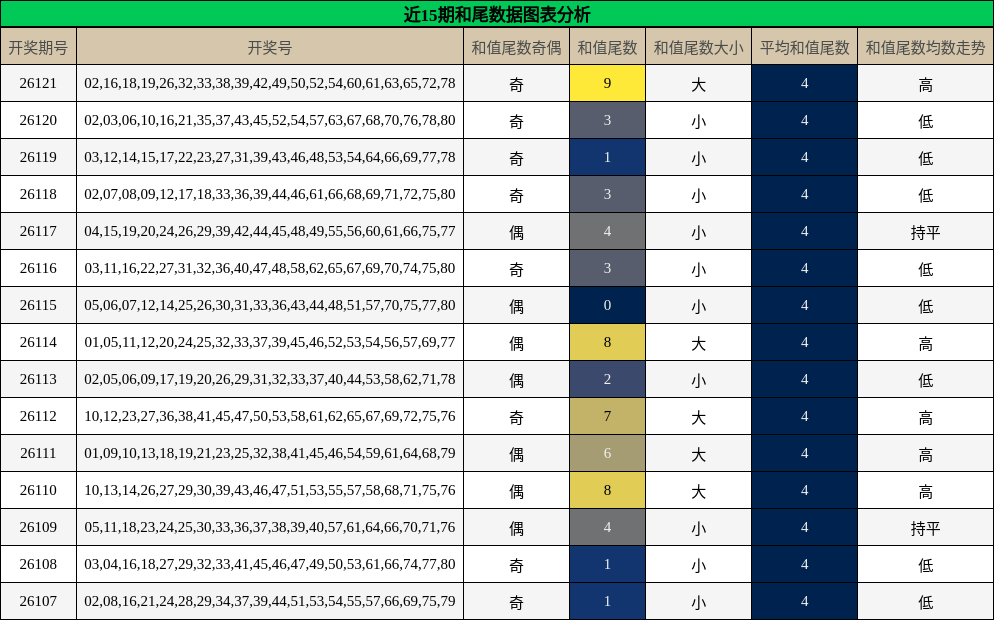The height and width of the screenshot is (620, 994).
Task: Click the average value 4 in row 26121
Action: [804, 83]
